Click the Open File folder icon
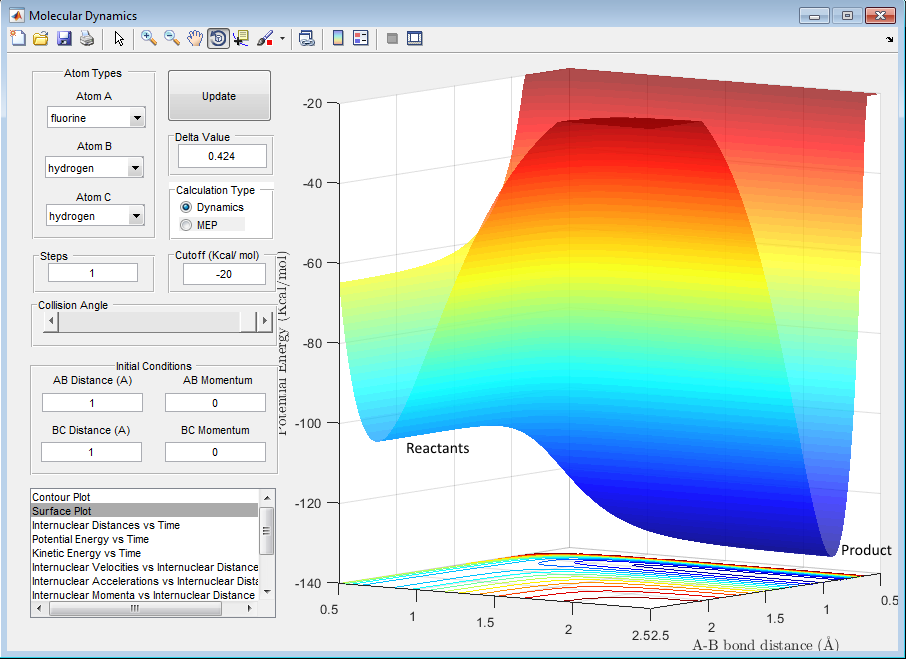 [41, 39]
